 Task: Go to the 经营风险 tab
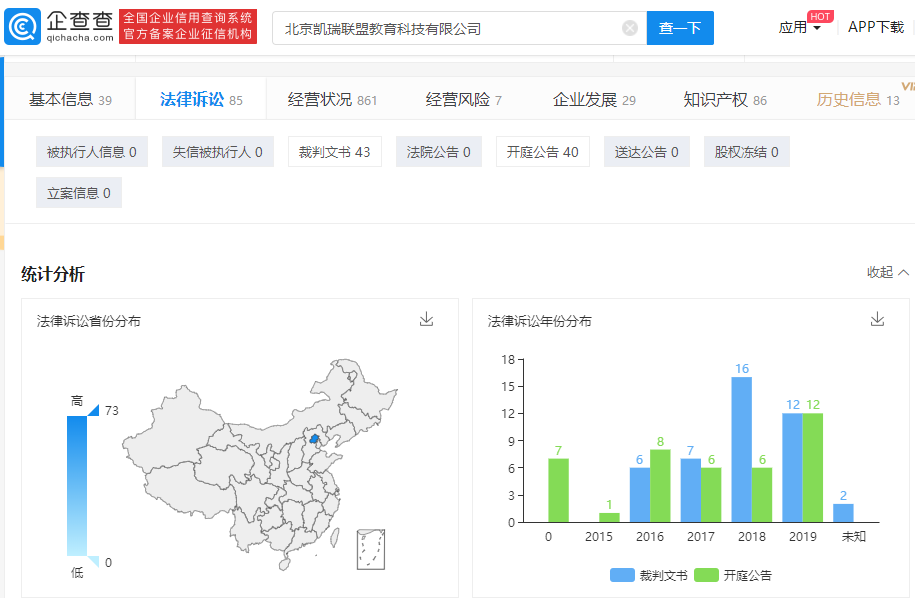pyautogui.click(x=463, y=99)
